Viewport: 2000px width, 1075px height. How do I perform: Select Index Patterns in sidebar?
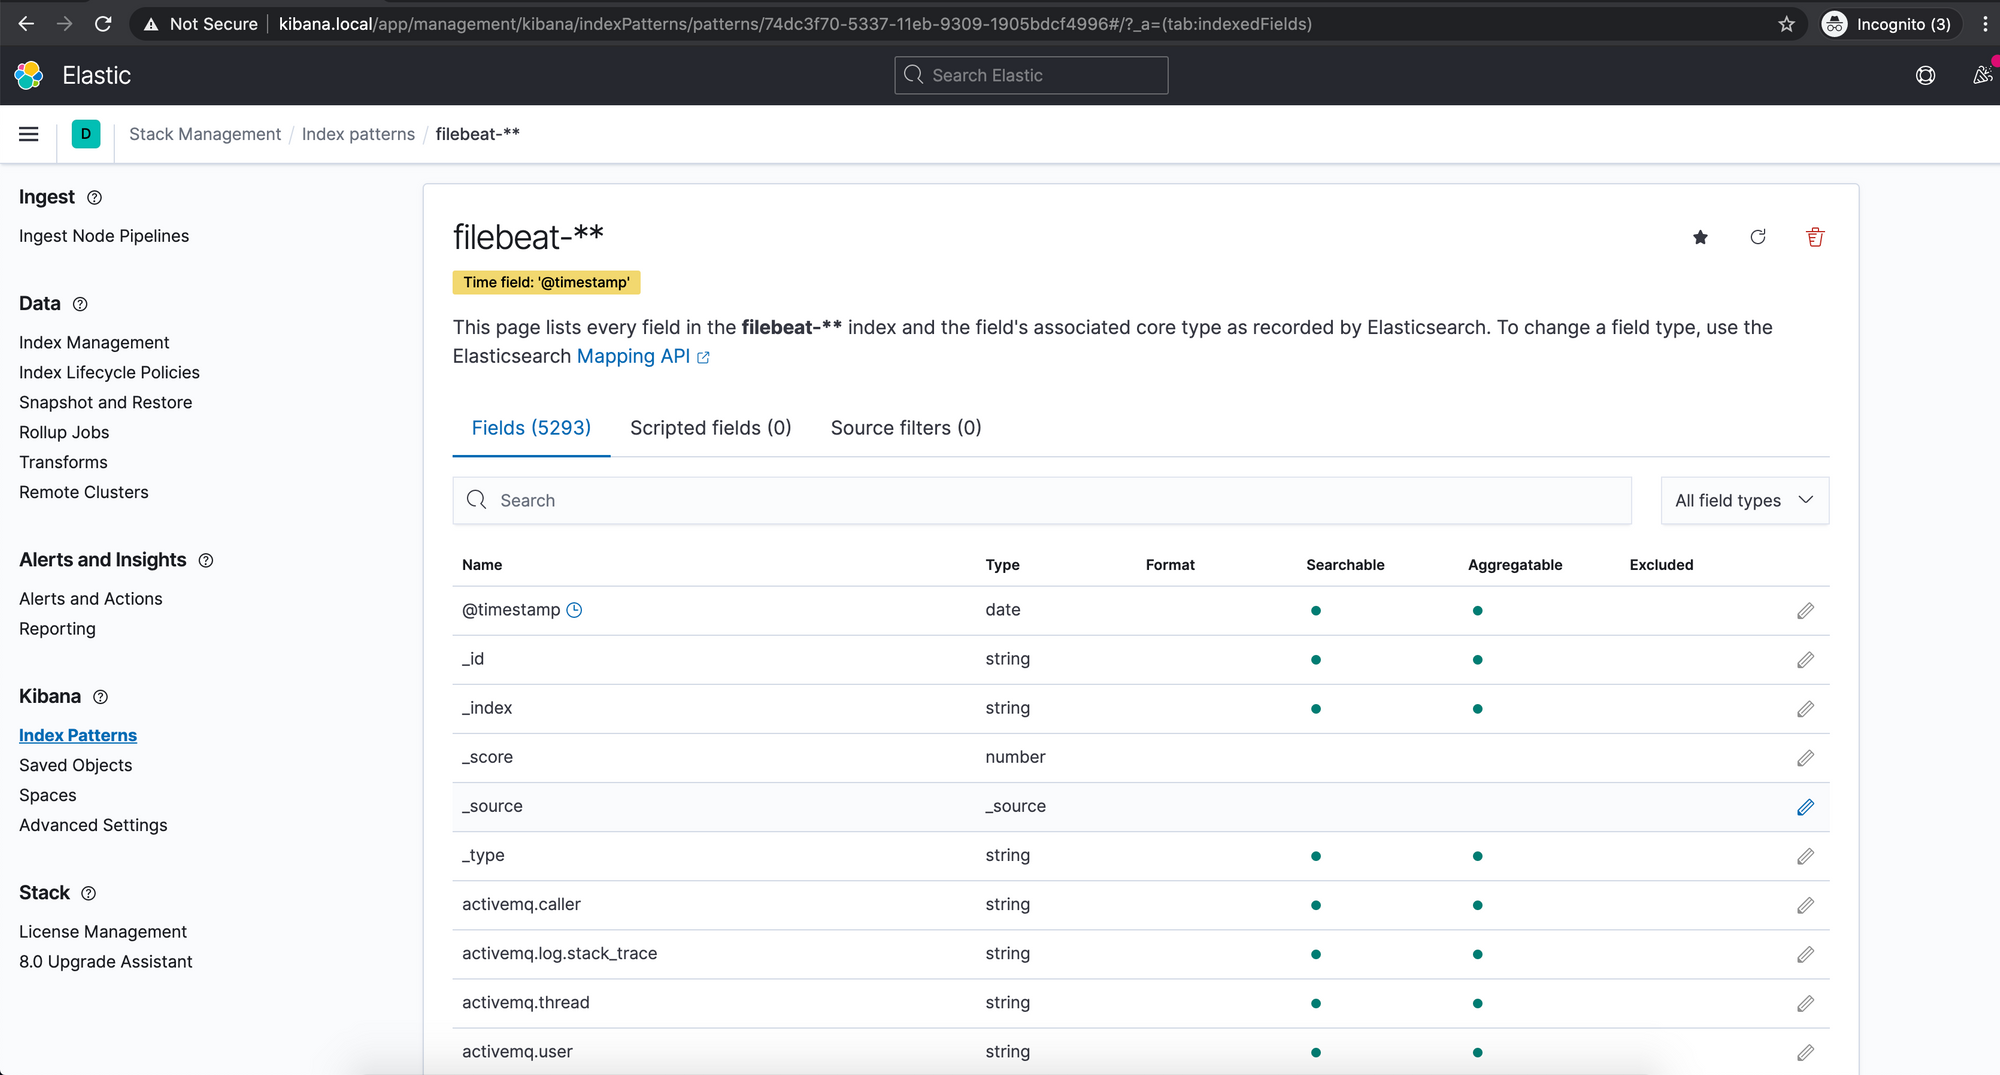click(x=78, y=735)
